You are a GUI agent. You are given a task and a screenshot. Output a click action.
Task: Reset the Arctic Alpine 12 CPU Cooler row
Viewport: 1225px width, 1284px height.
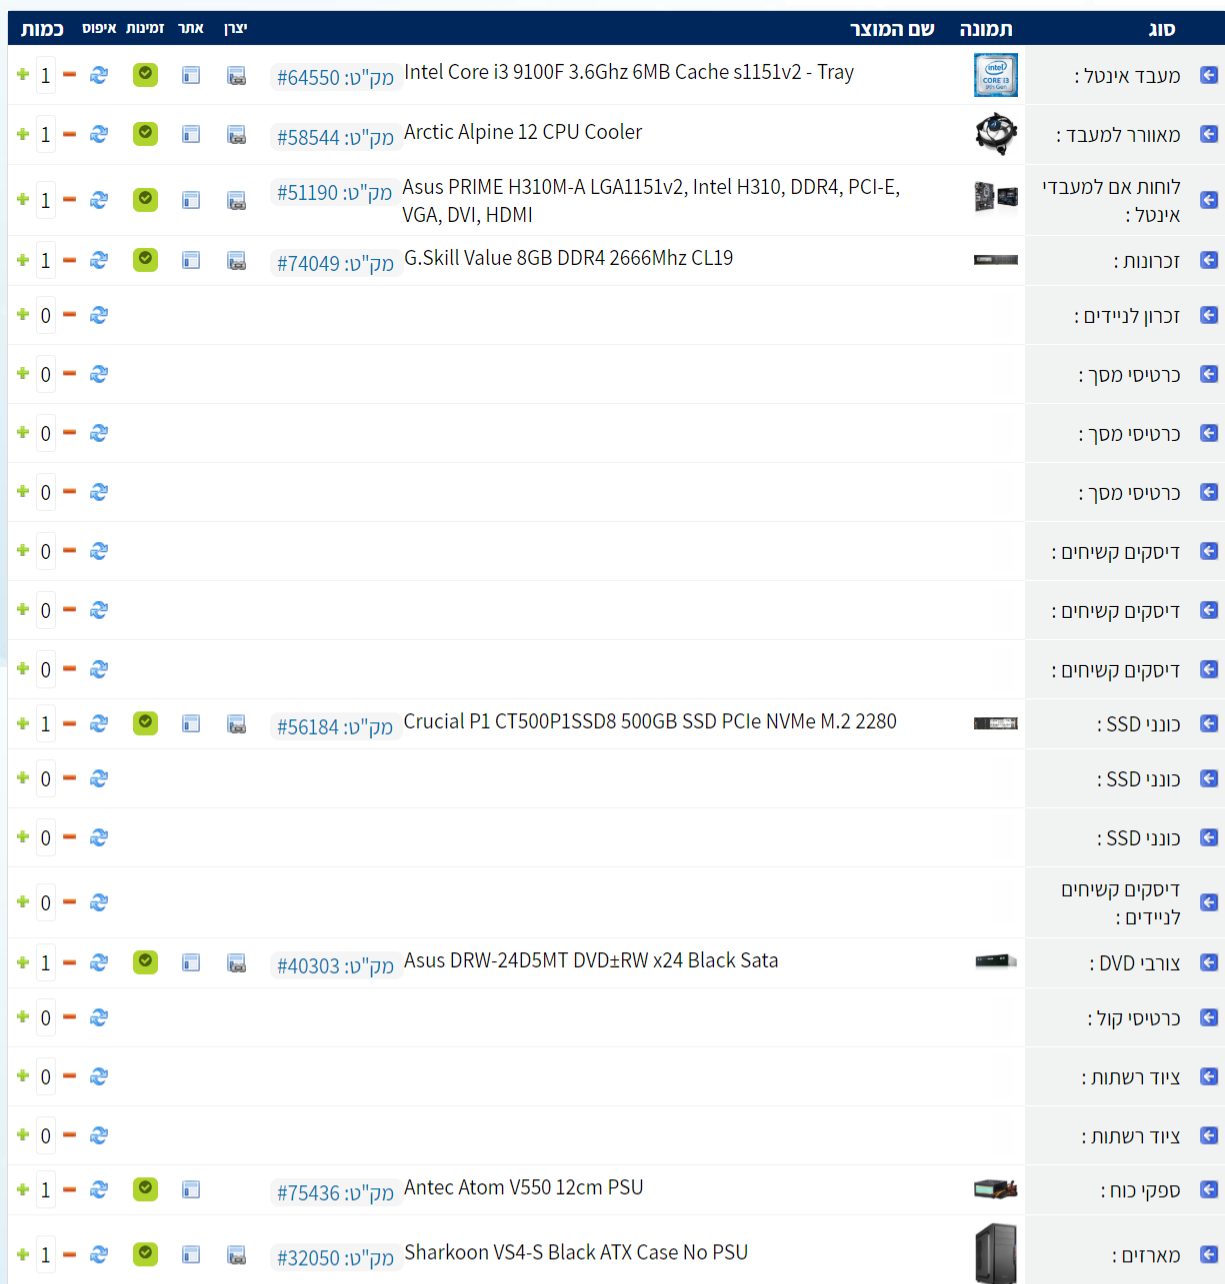(x=99, y=133)
